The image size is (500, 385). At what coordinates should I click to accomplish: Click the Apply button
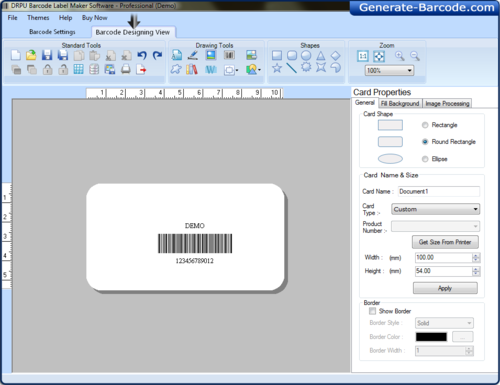(x=445, y=288)
